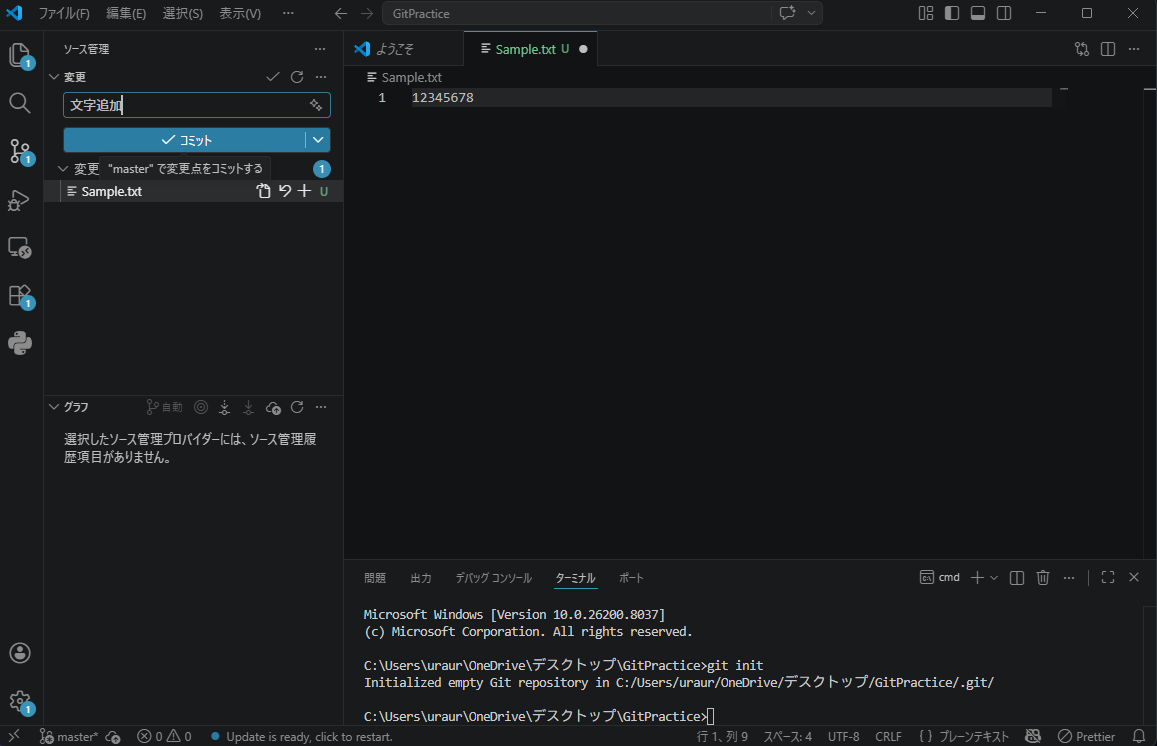Click the update ready restart notification

point(308,737)
